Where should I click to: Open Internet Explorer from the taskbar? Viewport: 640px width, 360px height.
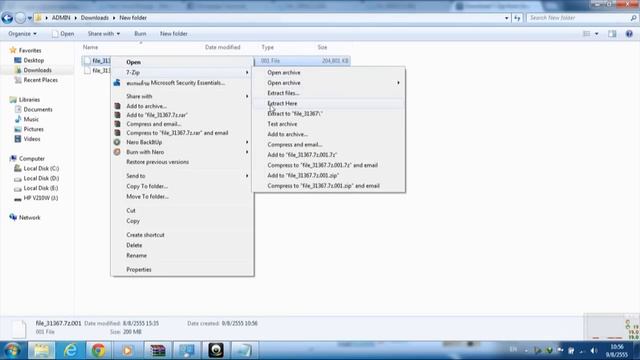click(70, 350)
